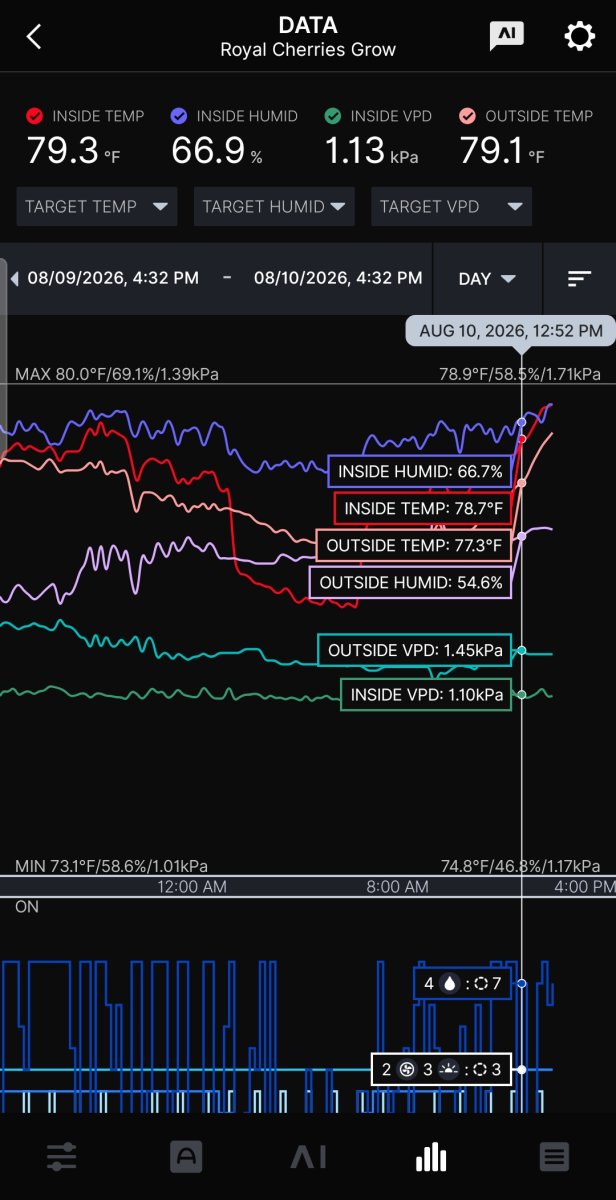
Task: Click the 66.9 % inside humidity reading
Action: click(216, 151)
